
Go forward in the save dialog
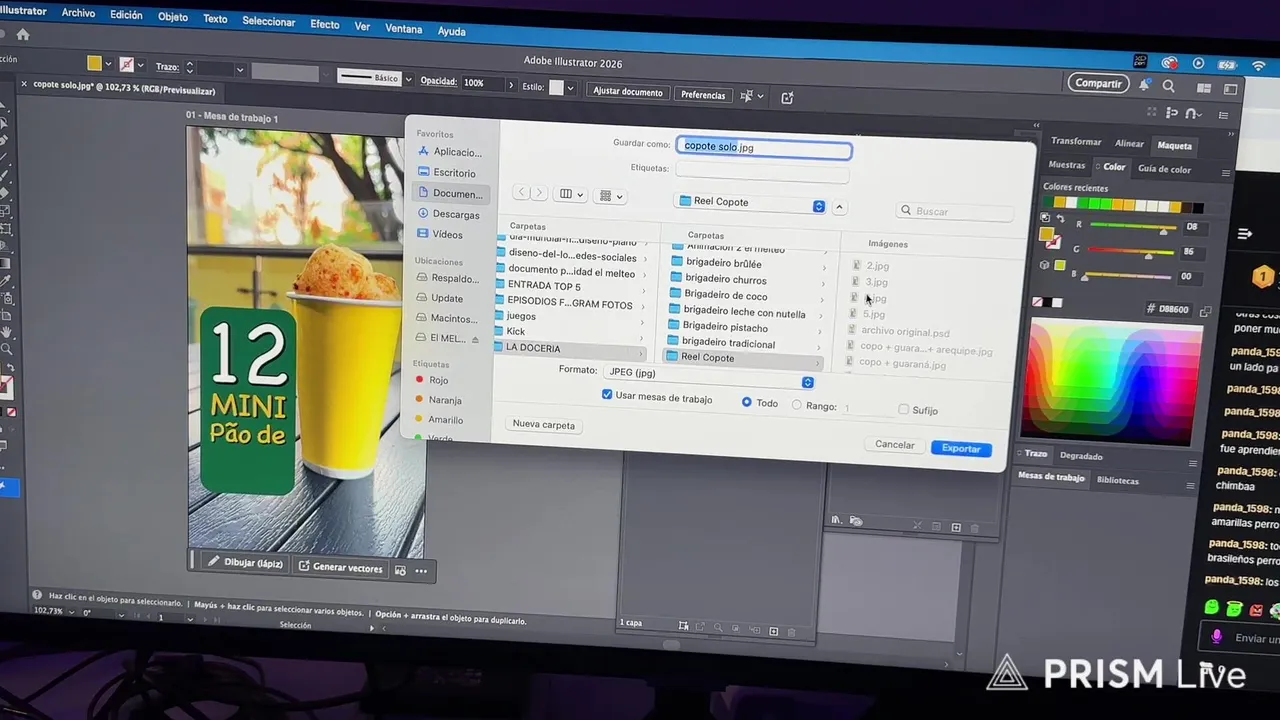(x=539, y=193)
